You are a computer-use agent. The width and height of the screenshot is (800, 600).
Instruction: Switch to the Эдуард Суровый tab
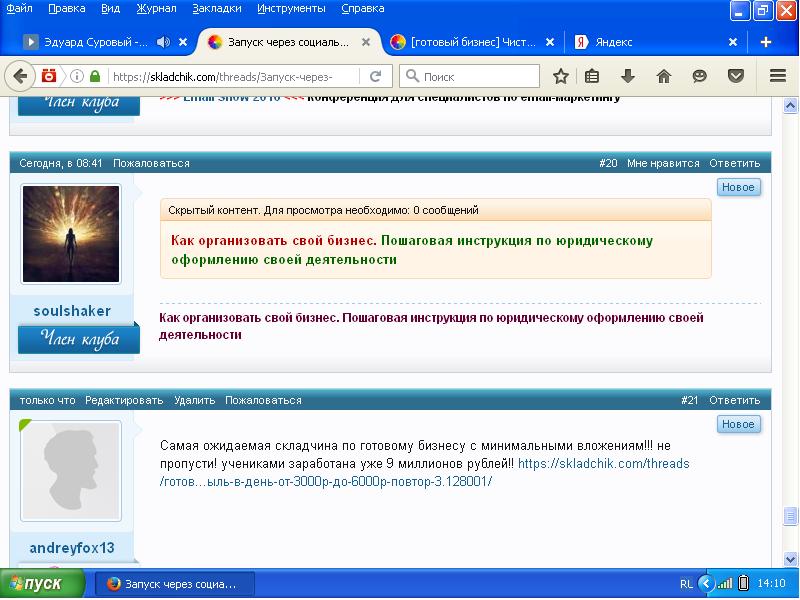pyautogui.click(x=96, y=42)
